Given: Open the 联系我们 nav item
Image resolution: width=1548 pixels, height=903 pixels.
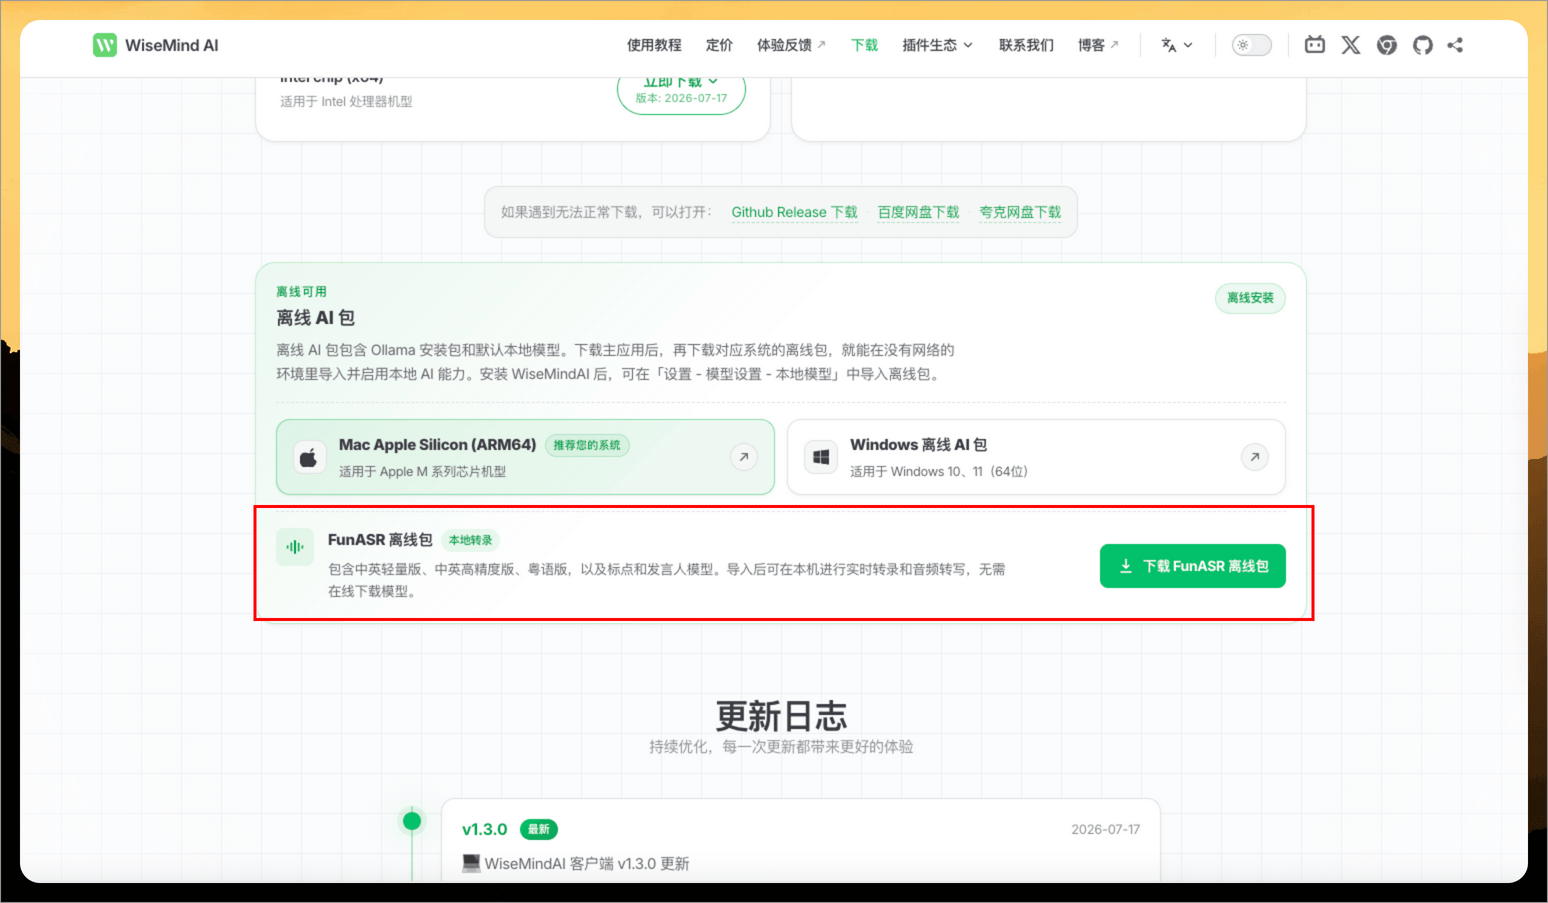Looking at the screenshot, I should tap(1026, 45).
